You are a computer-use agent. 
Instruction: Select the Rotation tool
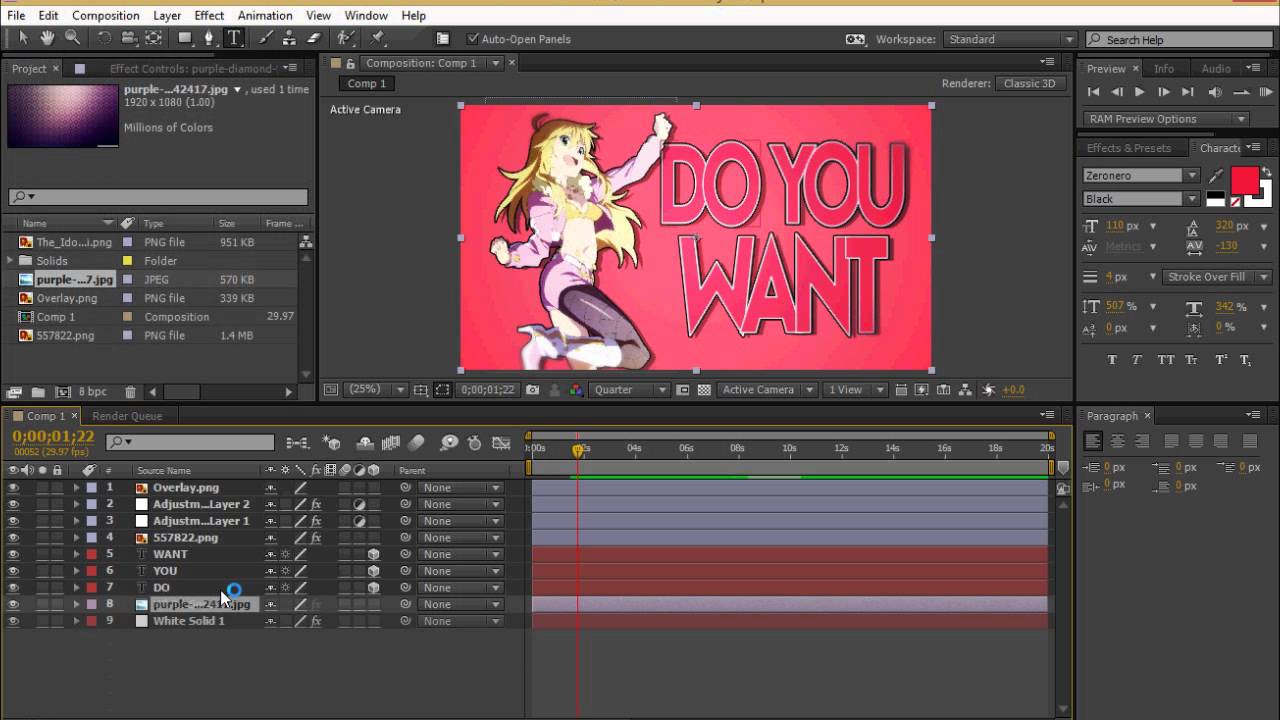click(x=104, y=38)
